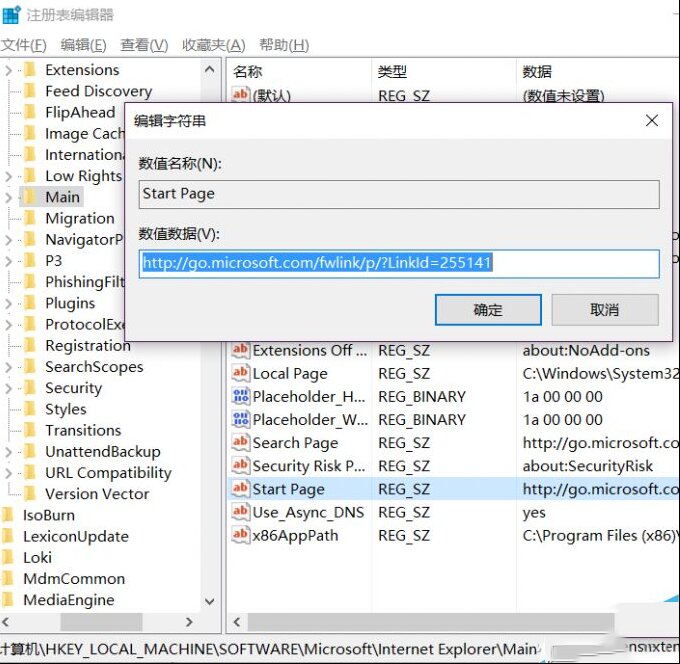Select the PhishingFilter tree item label

point(85,282)
